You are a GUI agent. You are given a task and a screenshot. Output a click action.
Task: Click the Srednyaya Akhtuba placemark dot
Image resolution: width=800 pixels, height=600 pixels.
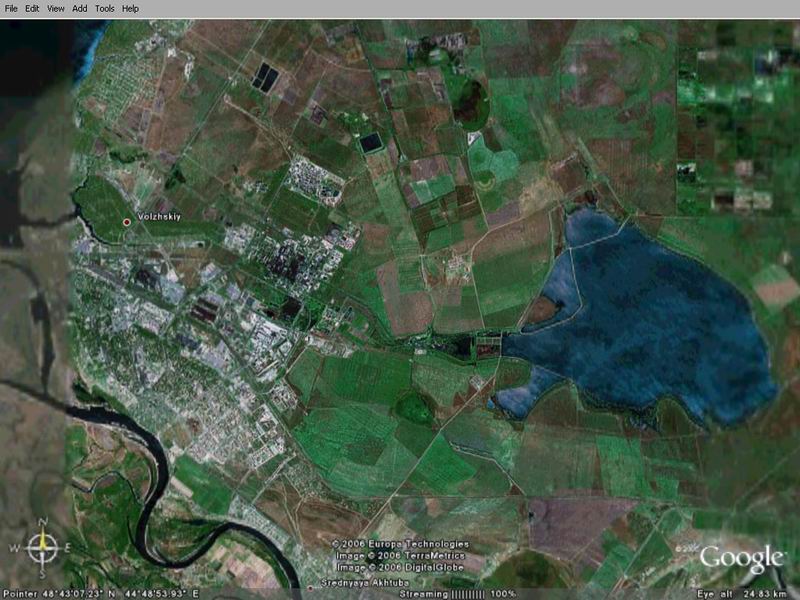[310, 588]
